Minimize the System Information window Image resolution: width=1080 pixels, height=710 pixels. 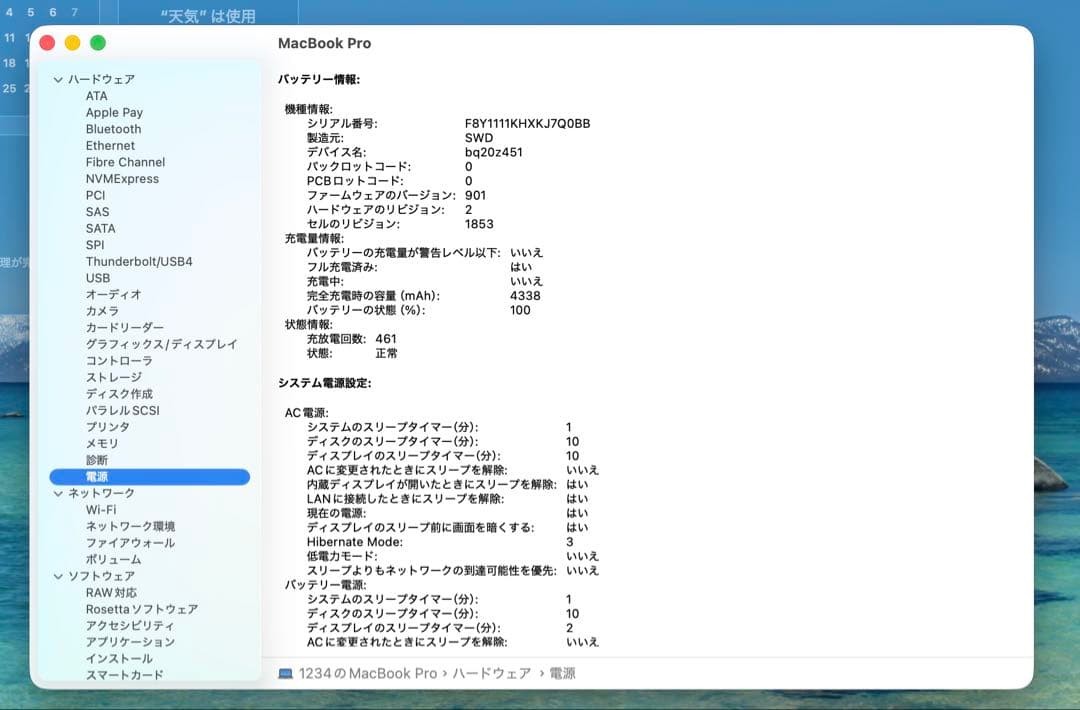pyautogui.click(x=72, y=43)
